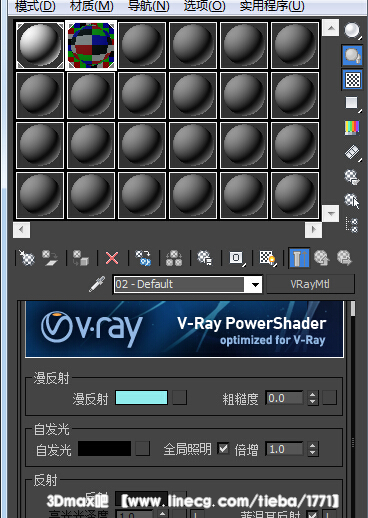Click Put Material to Scene icon
The width and height of the screenshot is (368, 518).
pyautogui.click(x=50, y=258)
